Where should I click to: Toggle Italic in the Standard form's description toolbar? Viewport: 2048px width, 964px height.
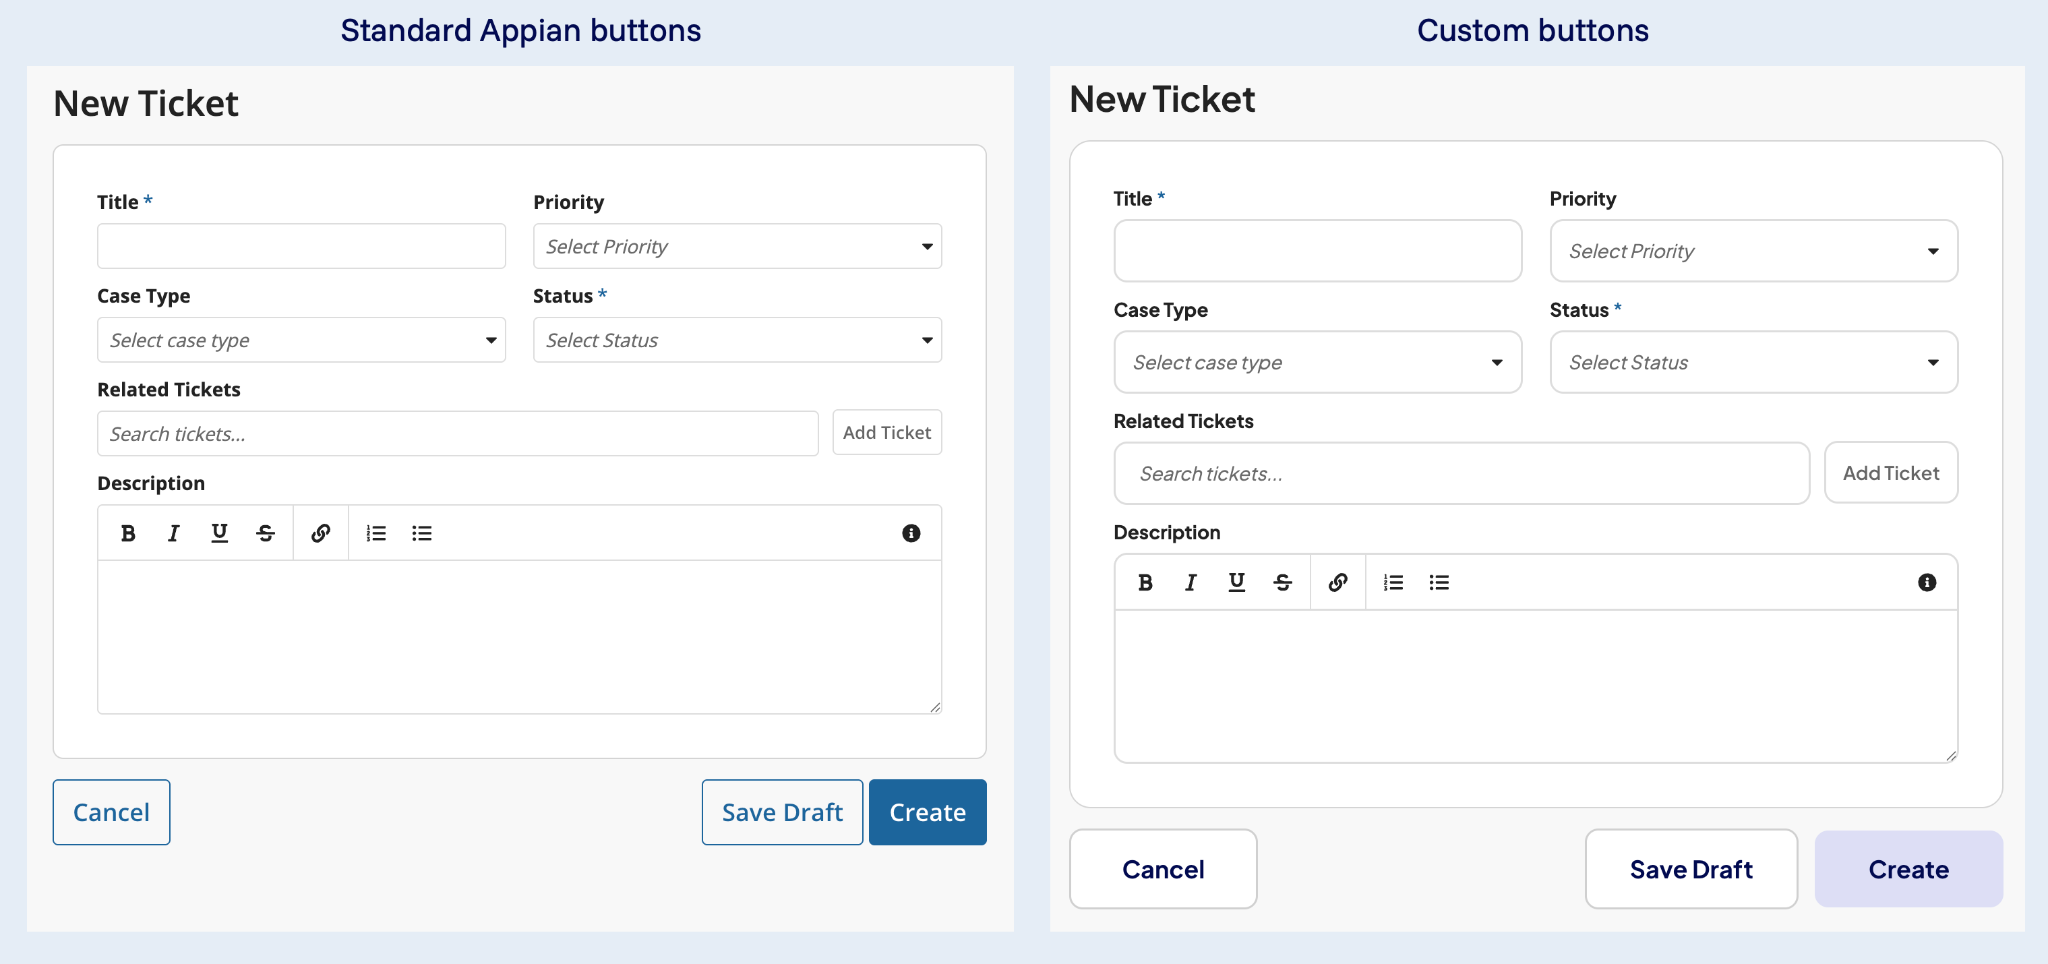point(174,533)
